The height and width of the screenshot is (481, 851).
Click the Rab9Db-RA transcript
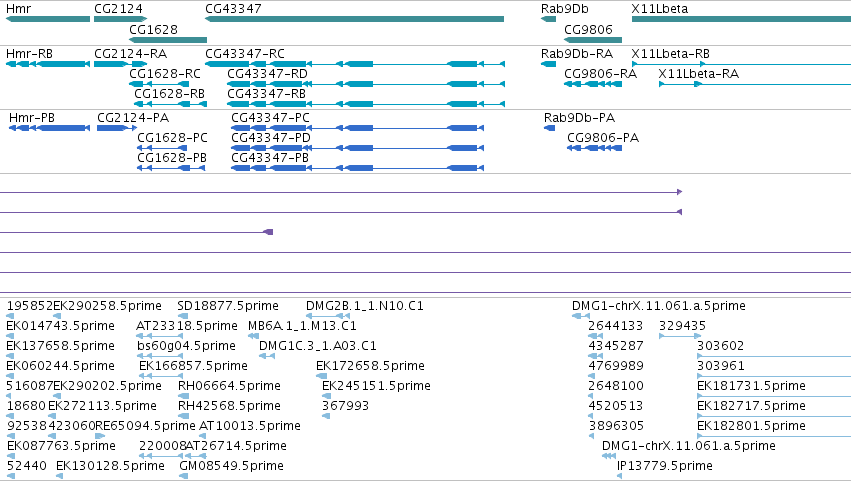(x=548, y=64)
